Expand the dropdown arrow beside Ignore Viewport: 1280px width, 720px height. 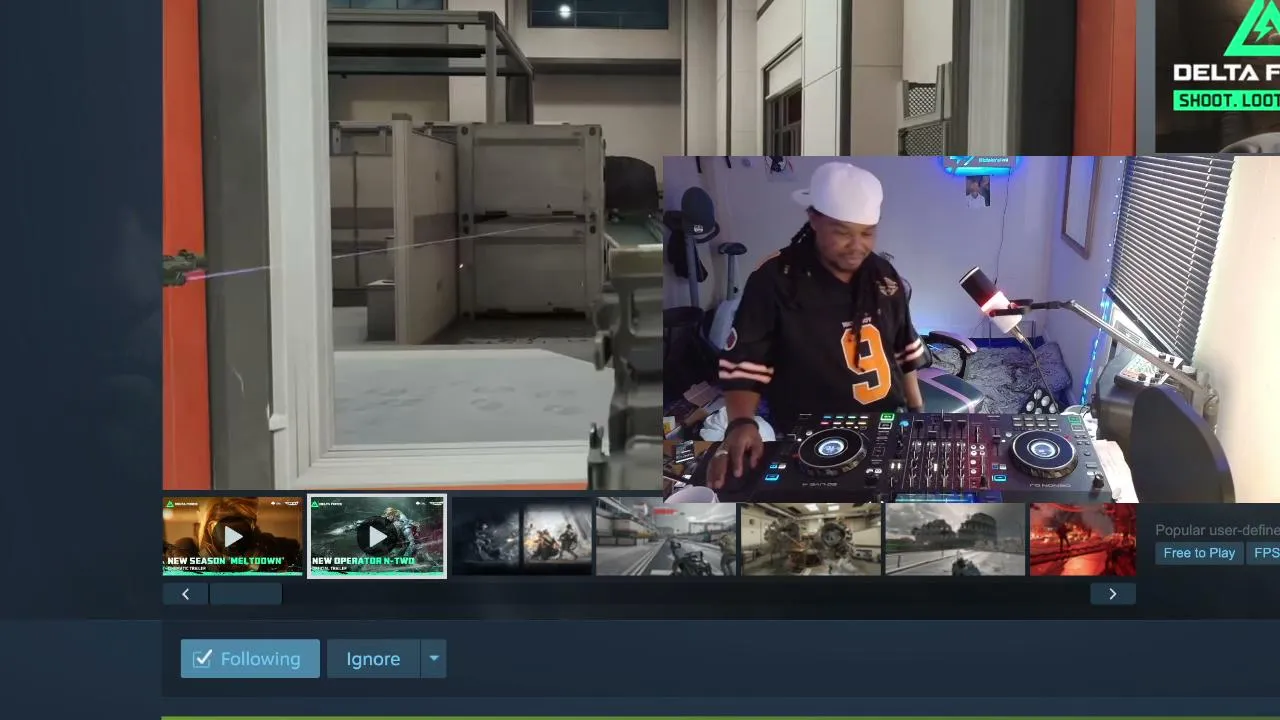click(434, 659)
